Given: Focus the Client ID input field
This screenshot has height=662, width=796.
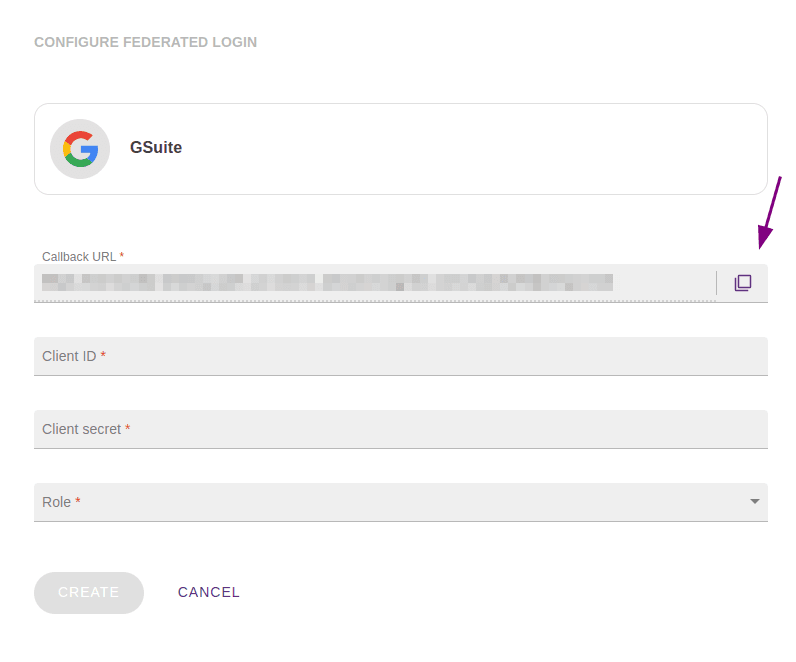Looking at the screenshot, I should (400, 356).
